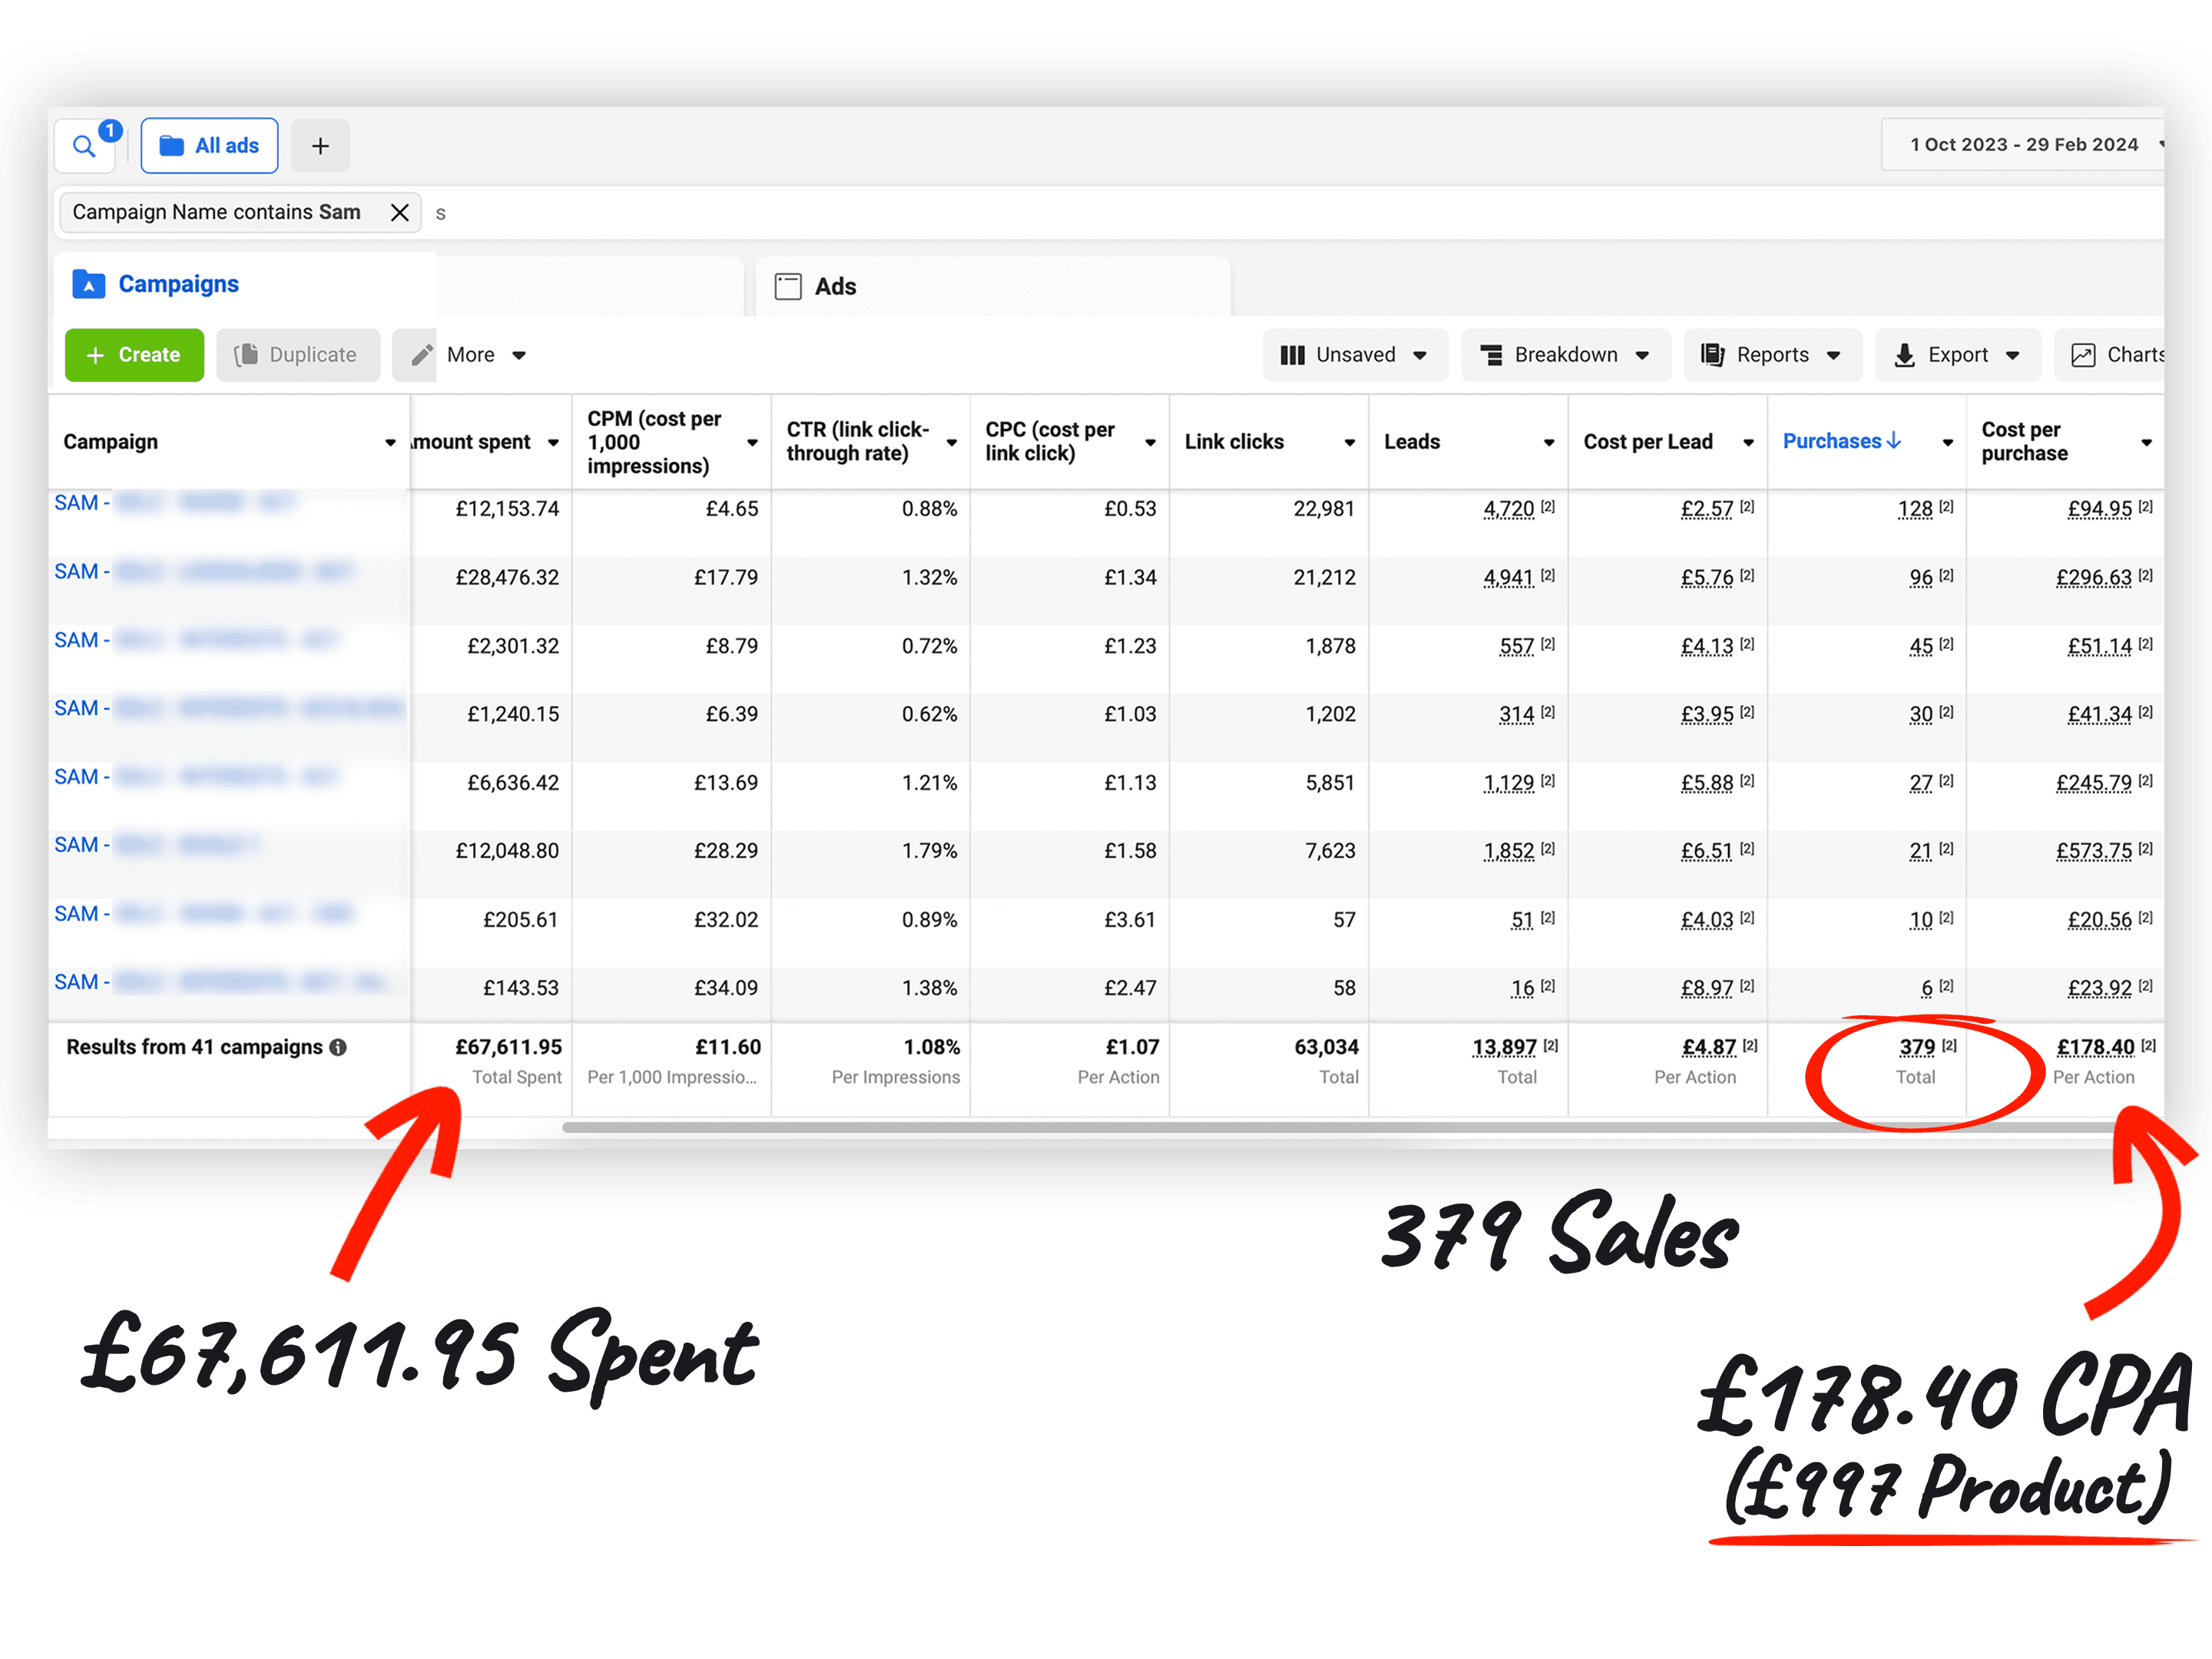
Task: Click the search magnifier icon
Action: (85, 147)
